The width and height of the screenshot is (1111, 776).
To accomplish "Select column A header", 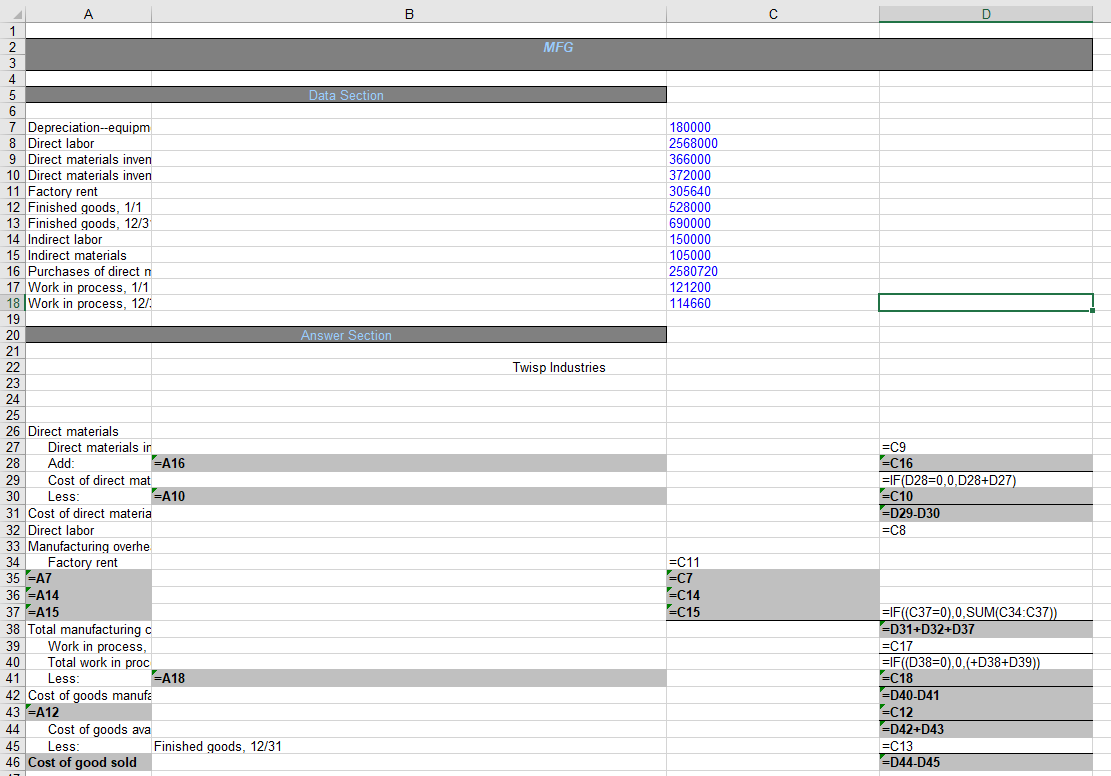I will point(88,14).
